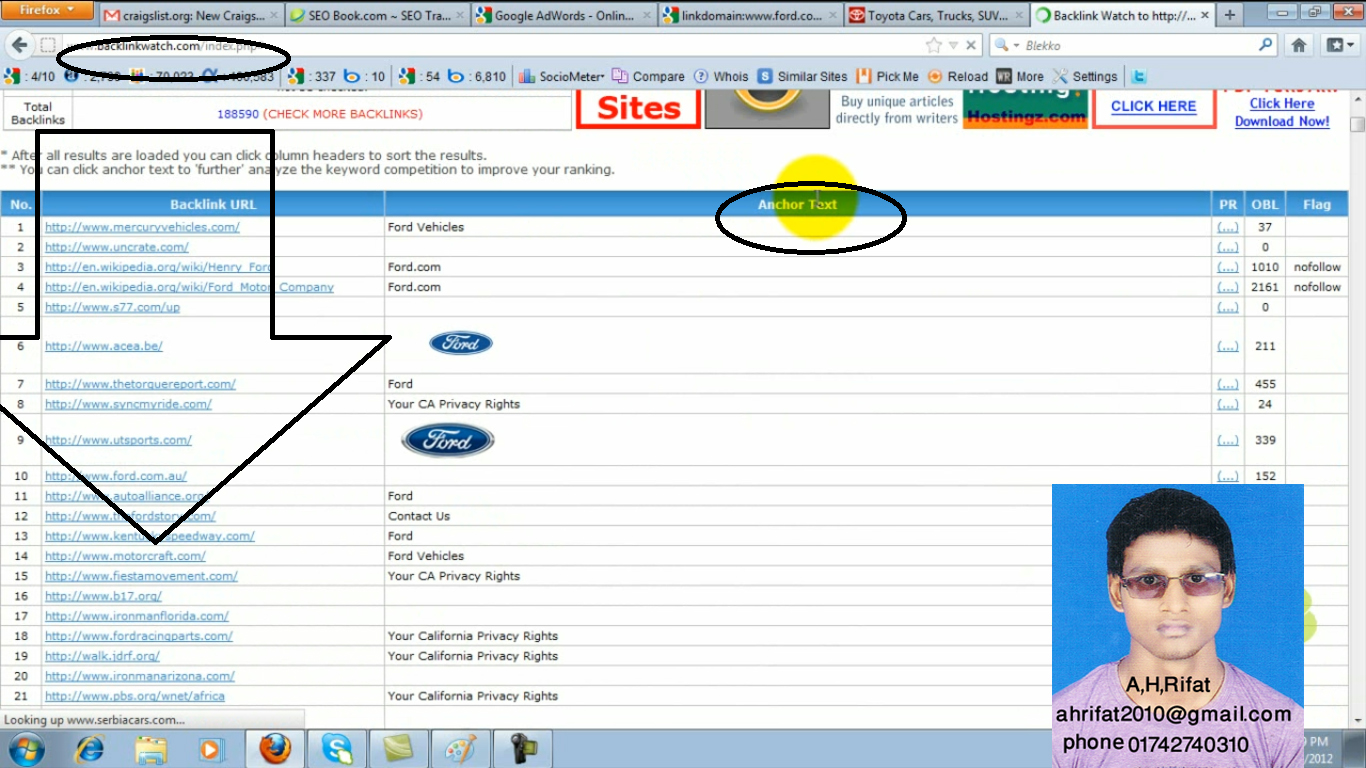Click the Google index 337 indicator

coord(312,76)
